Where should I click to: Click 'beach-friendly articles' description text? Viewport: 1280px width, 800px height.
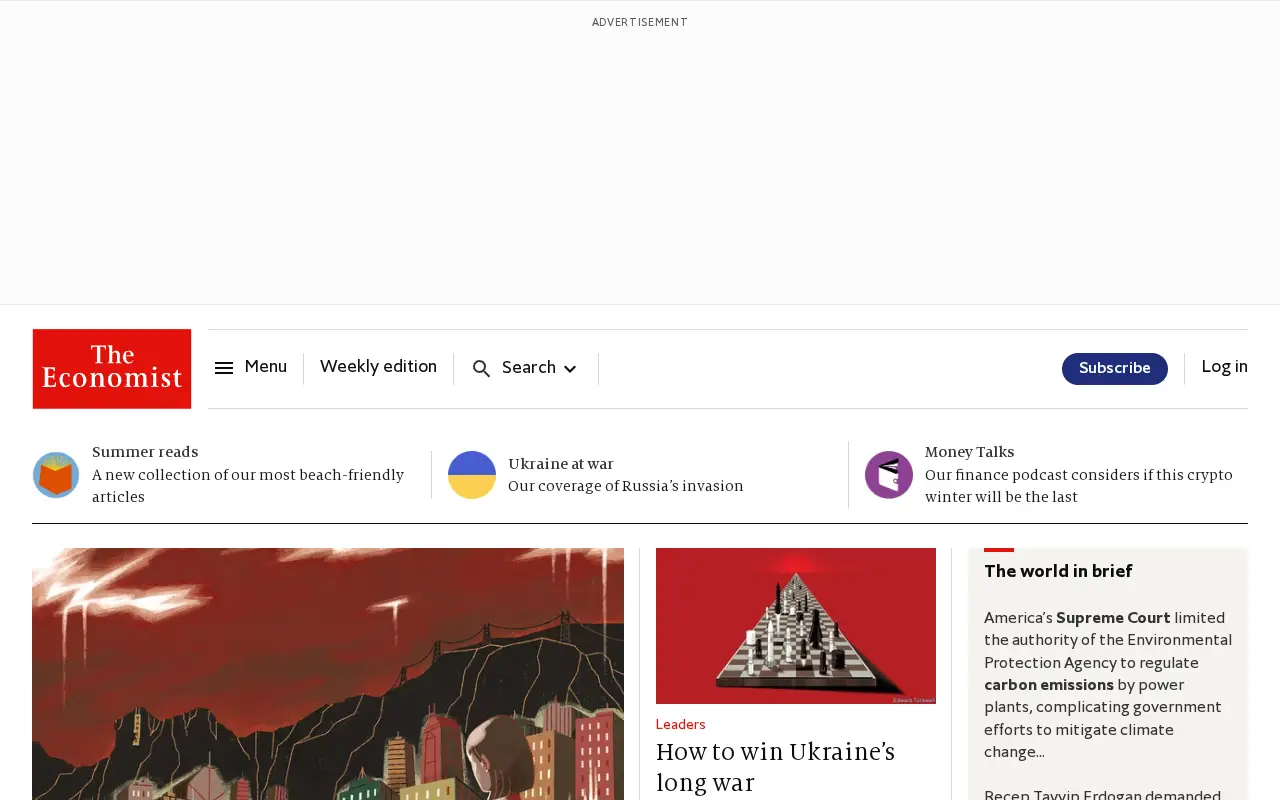point(248,486)
